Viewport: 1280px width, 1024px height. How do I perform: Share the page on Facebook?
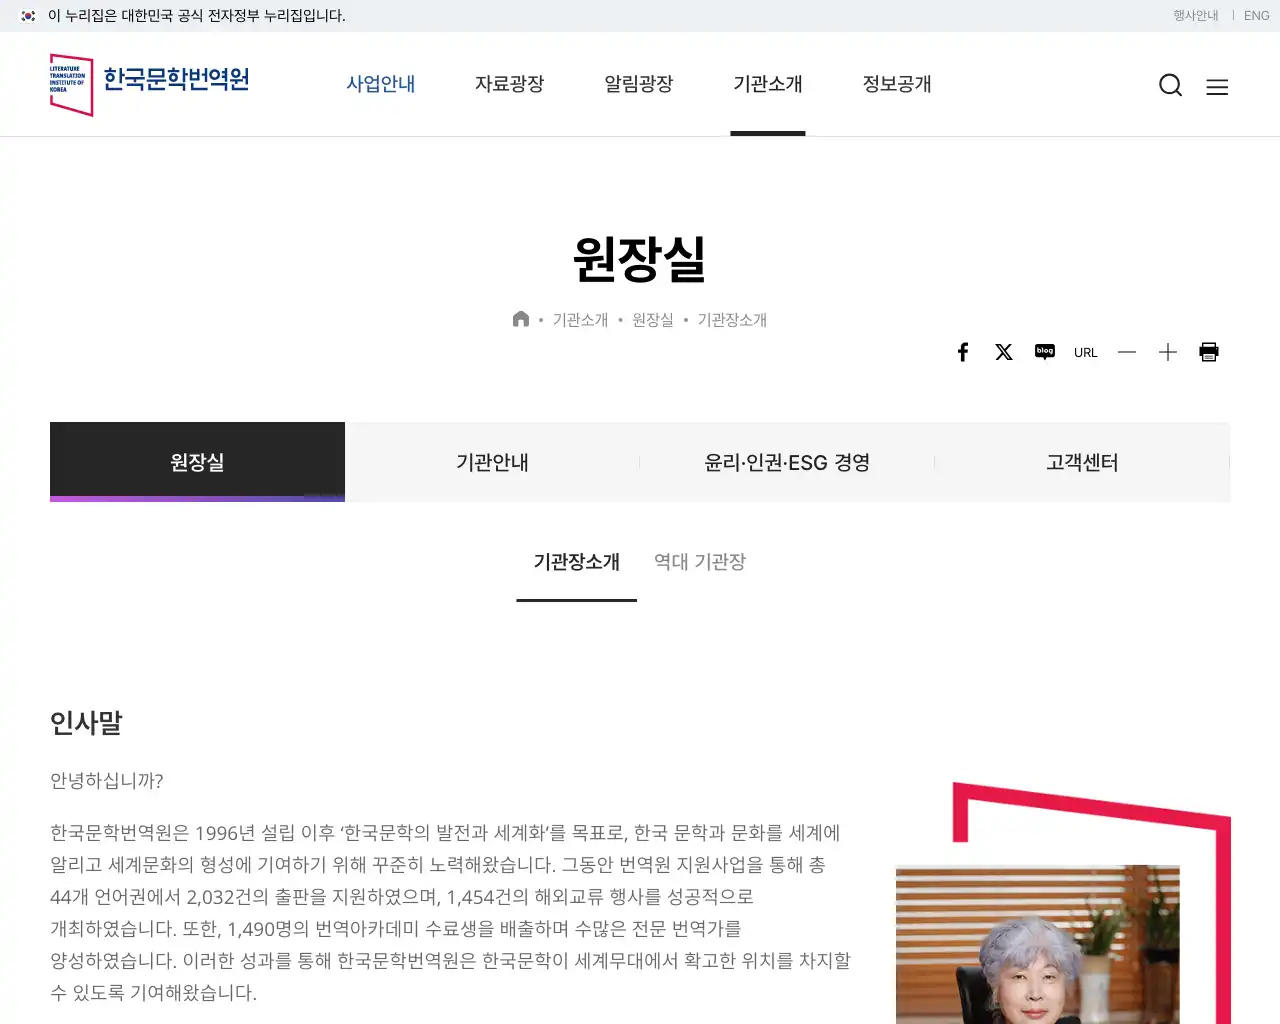(x=963, y=352)
